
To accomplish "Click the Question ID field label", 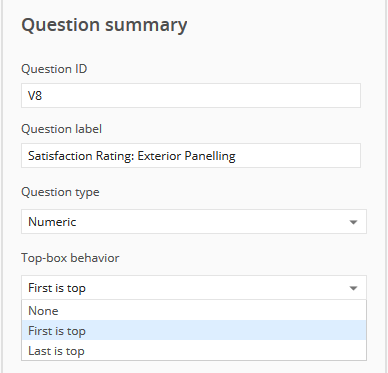I will [54, 69].
